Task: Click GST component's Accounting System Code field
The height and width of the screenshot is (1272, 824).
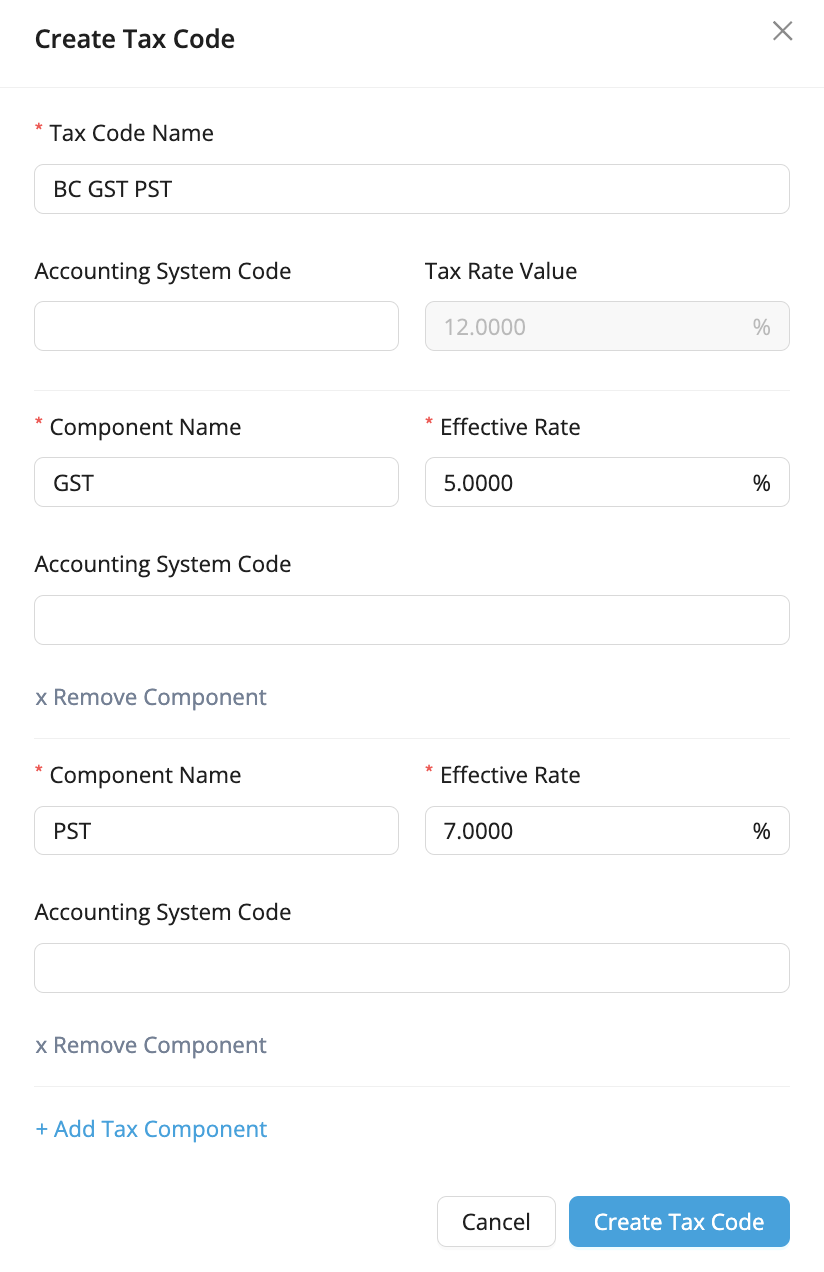Action: (x=411, y=620)
